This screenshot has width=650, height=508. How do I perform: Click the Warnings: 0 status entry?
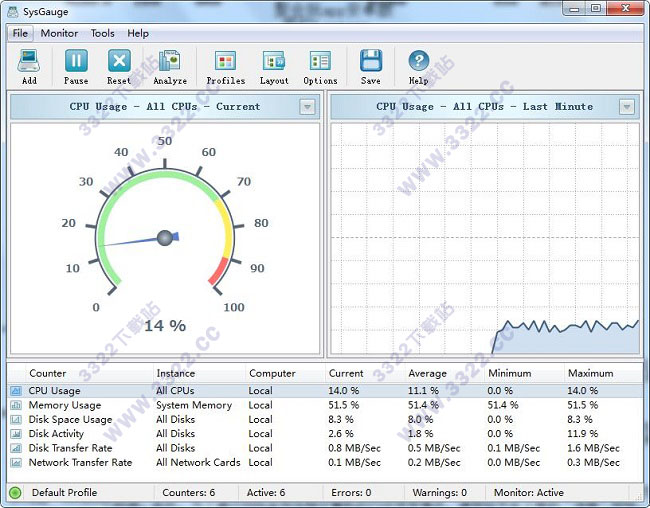[439, 493]
